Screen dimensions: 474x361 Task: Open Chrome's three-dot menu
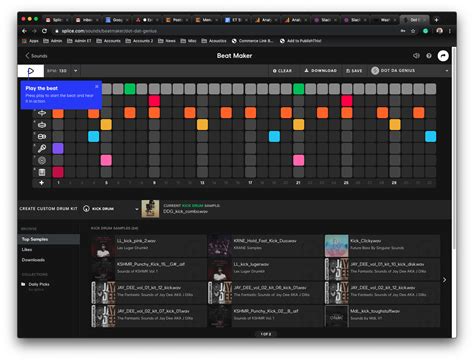(x=450, y=31)
